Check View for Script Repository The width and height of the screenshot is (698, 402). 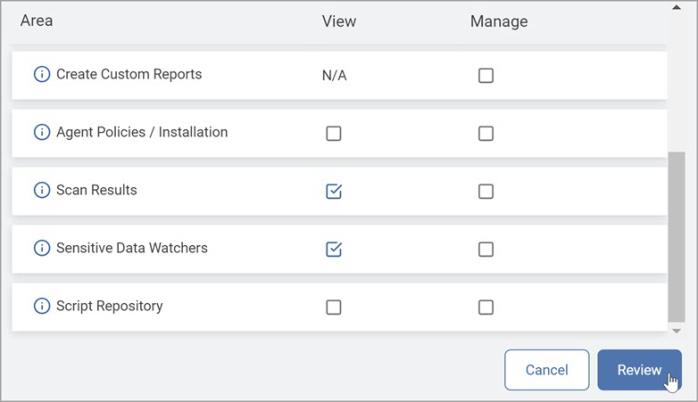tap(334, 307)
